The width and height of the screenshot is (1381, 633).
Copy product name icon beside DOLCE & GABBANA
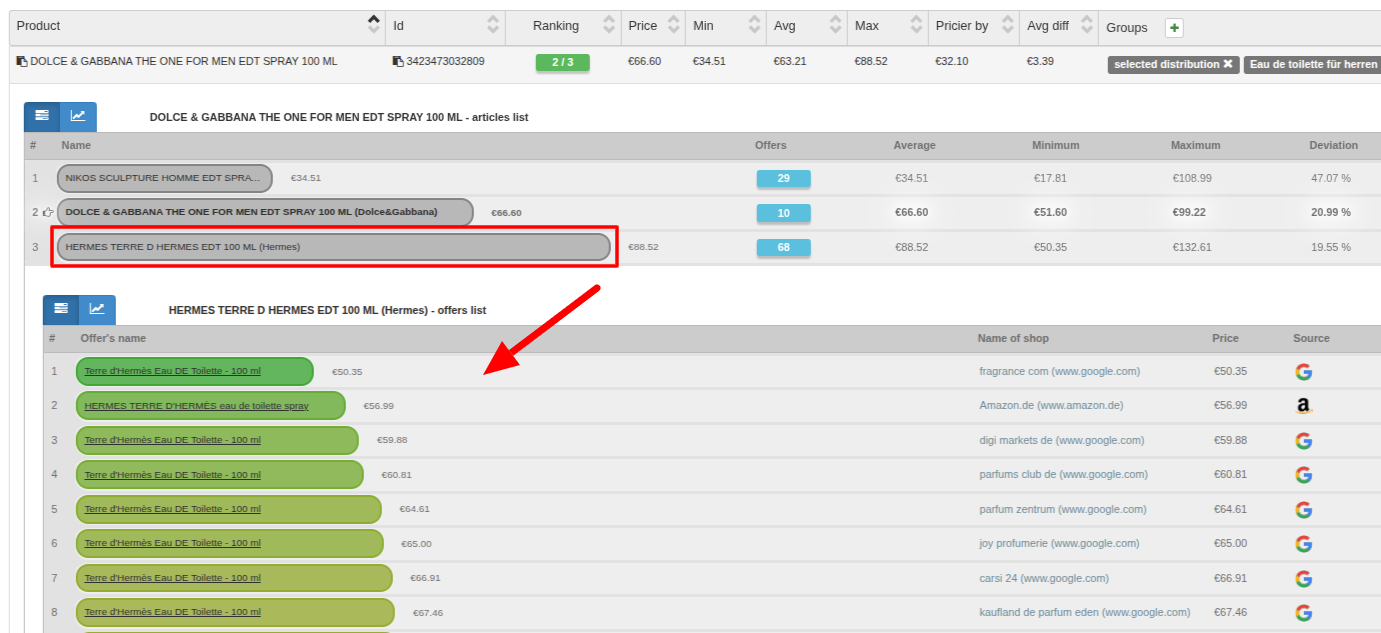tap(22, 62)
